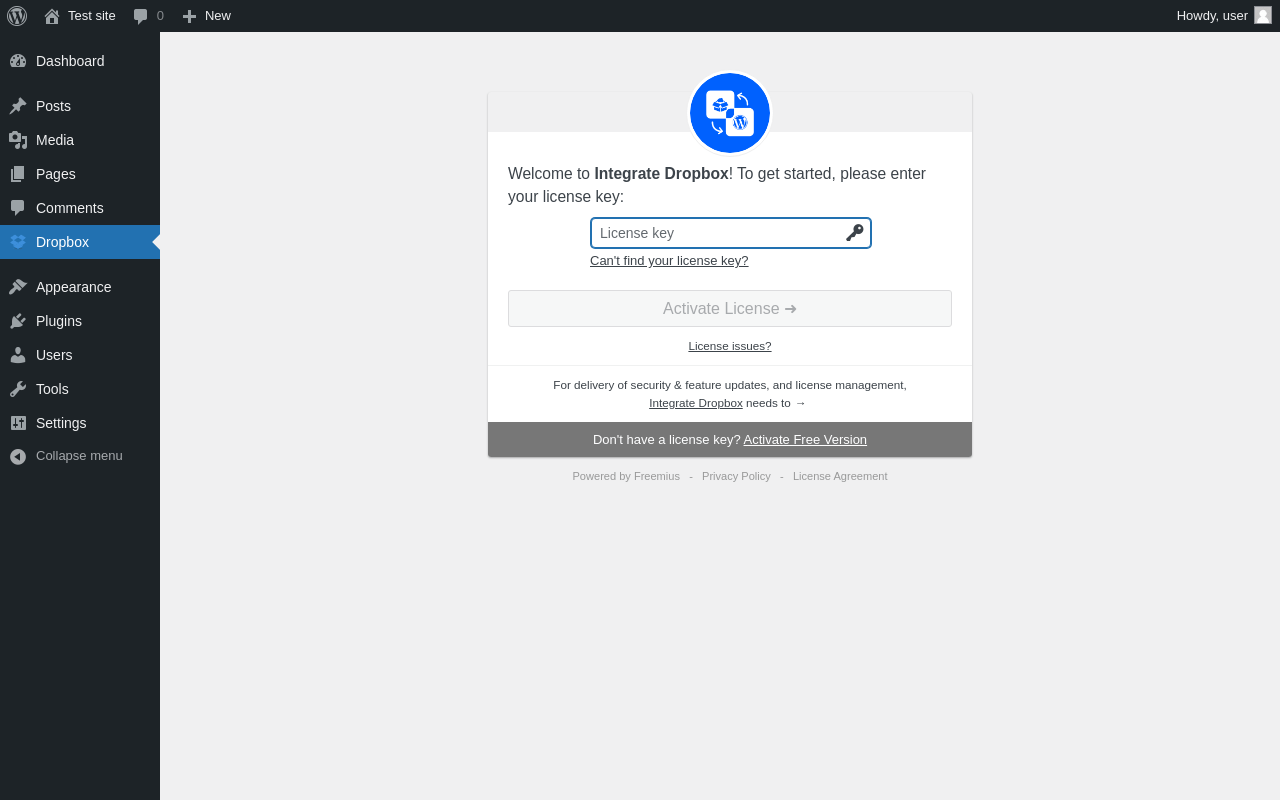Click the Test site home icon
This screenshot has width=1280, height=800.
[52, 16]
